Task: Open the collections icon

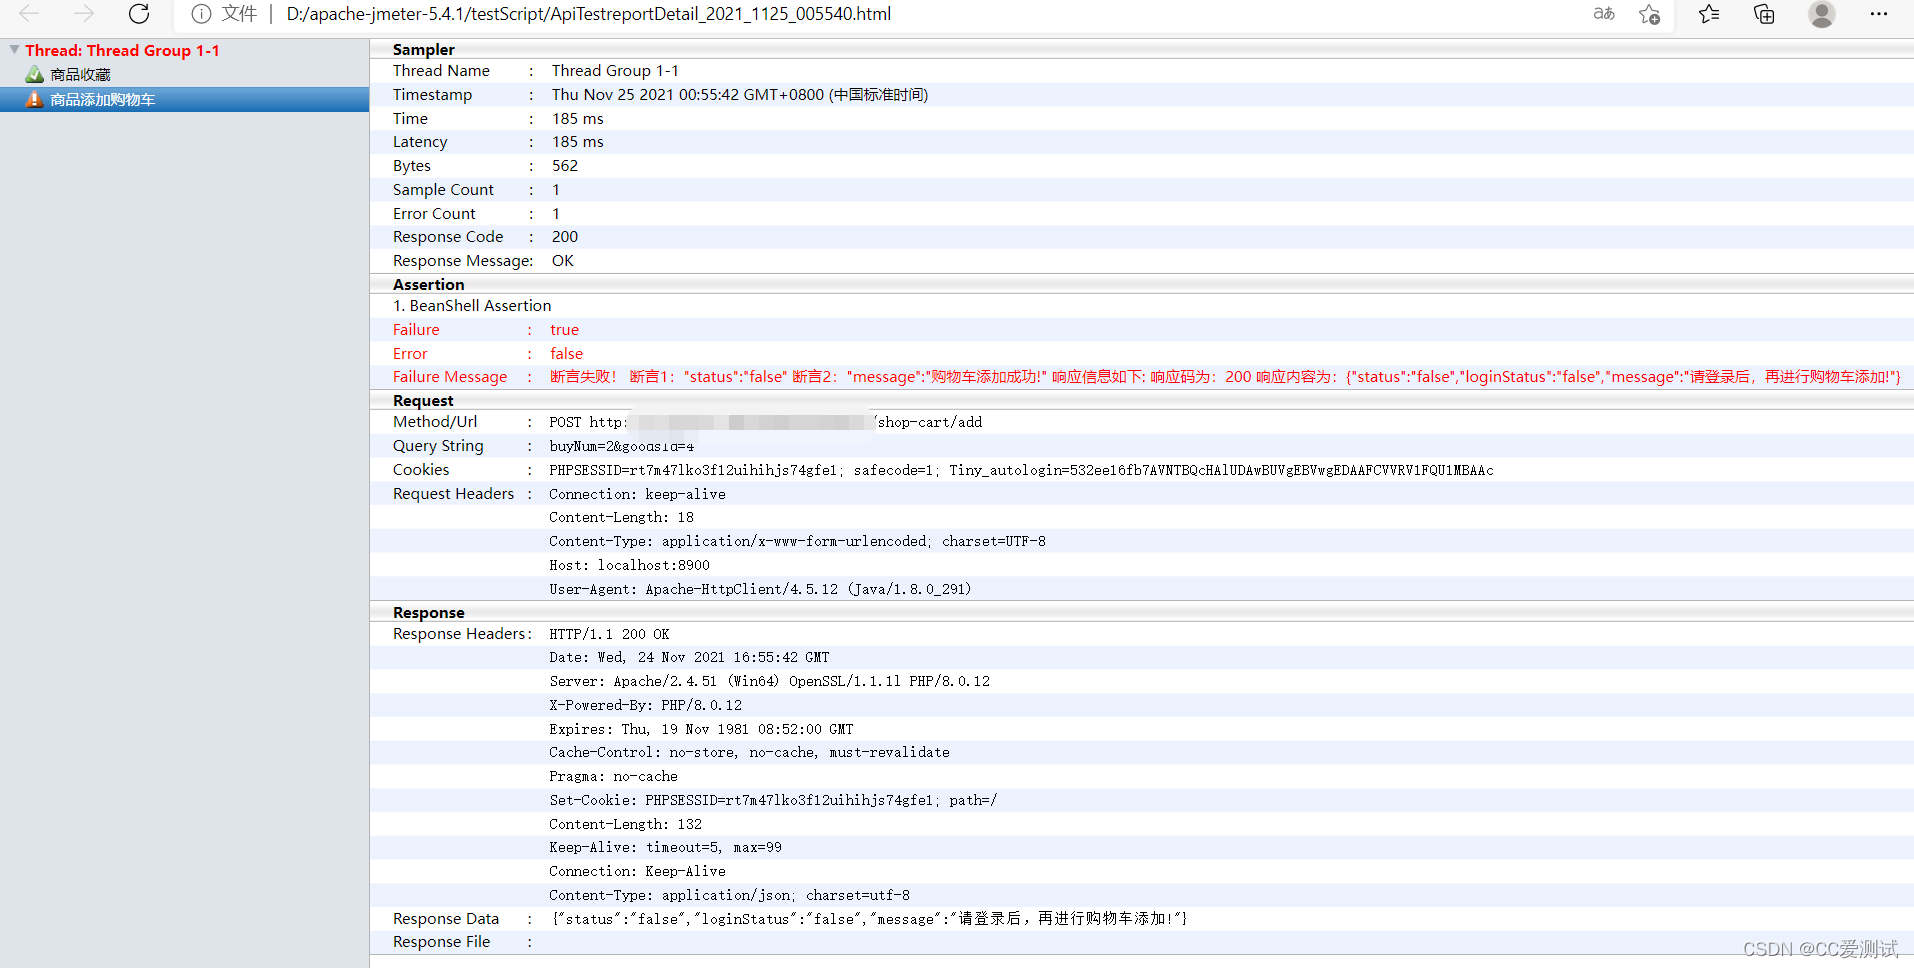Action: pos(1764,14)
